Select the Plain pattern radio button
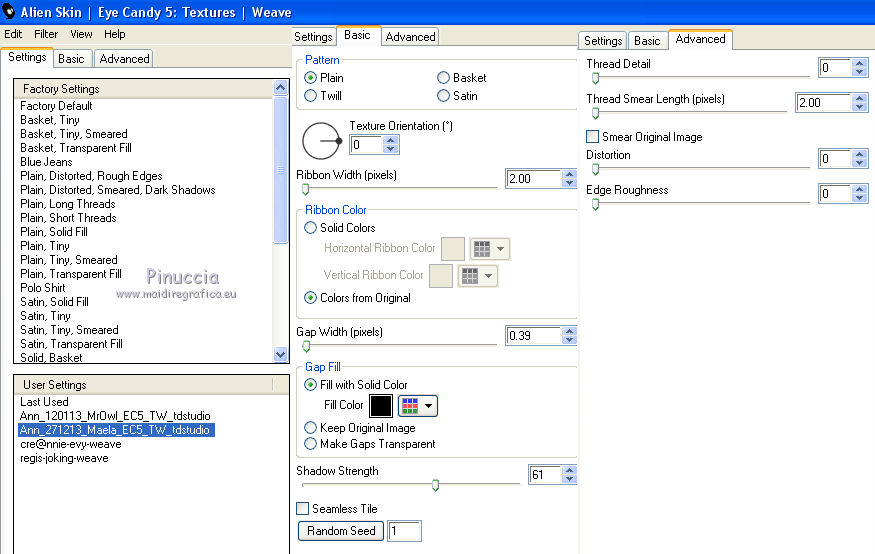Screen dimensions: 875x554 [310, 78]
